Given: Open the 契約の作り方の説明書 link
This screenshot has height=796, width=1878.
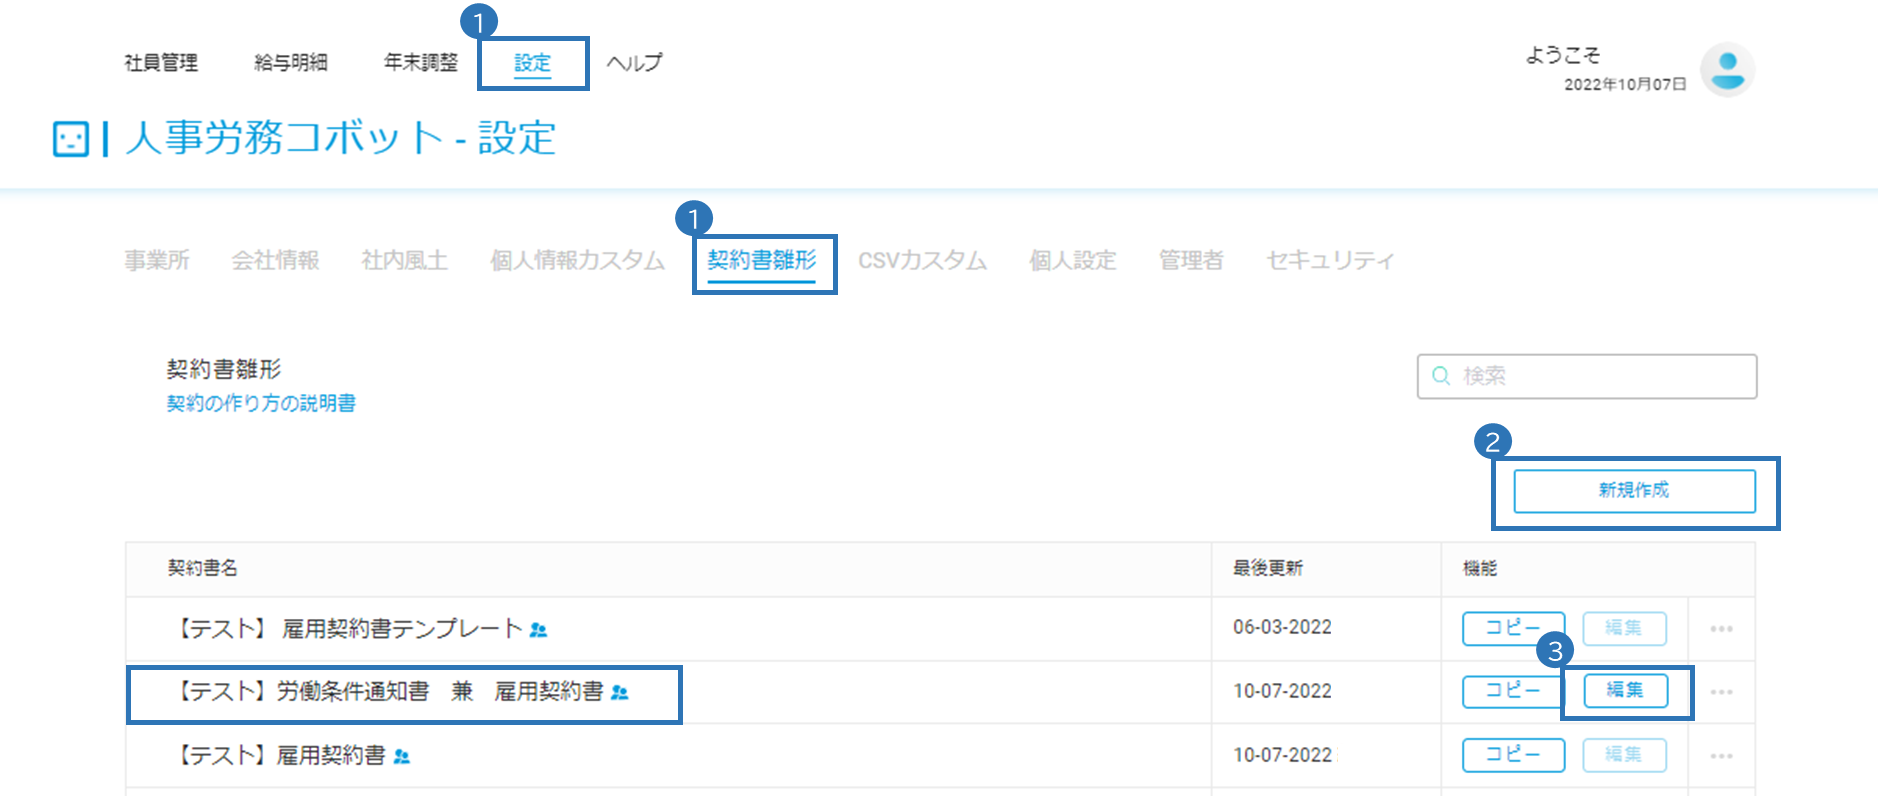Looking at the screenshot, I should point(261,403).
